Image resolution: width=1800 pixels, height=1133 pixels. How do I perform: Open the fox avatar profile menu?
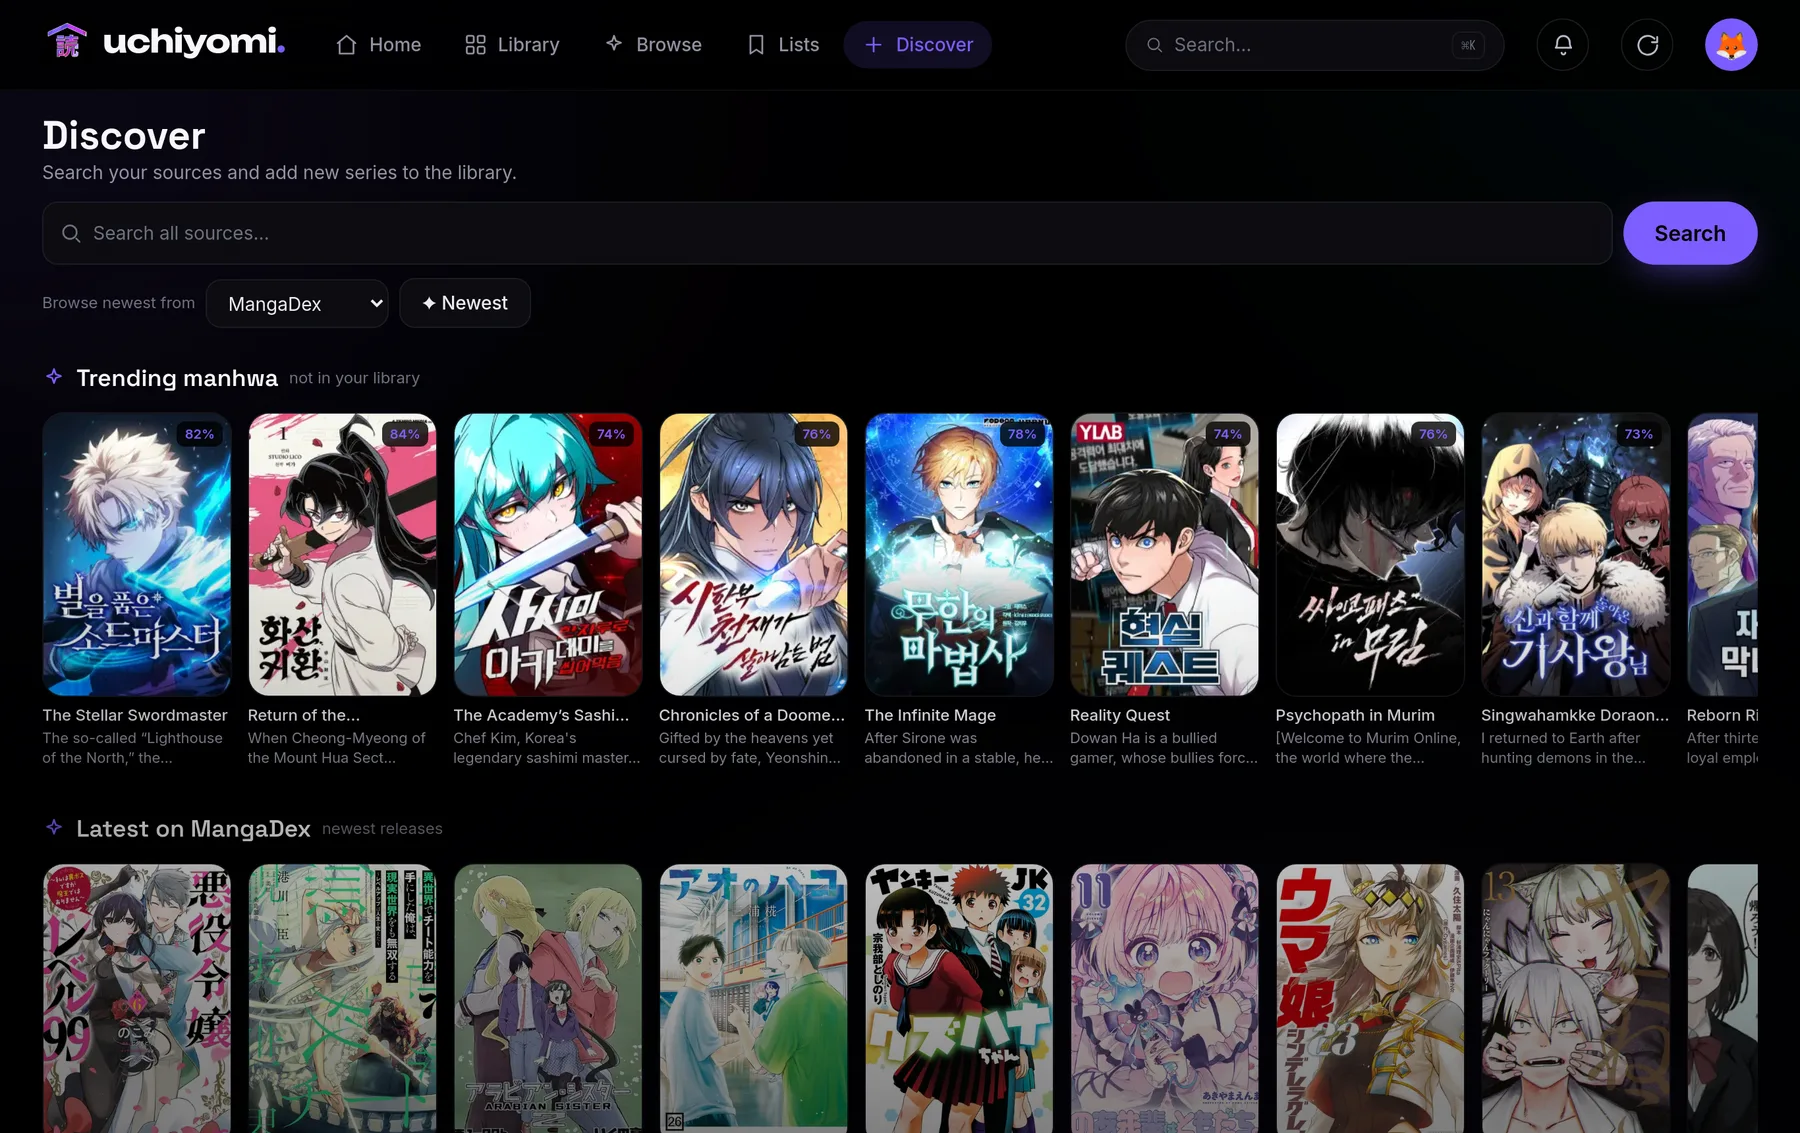click(1731, 45)
